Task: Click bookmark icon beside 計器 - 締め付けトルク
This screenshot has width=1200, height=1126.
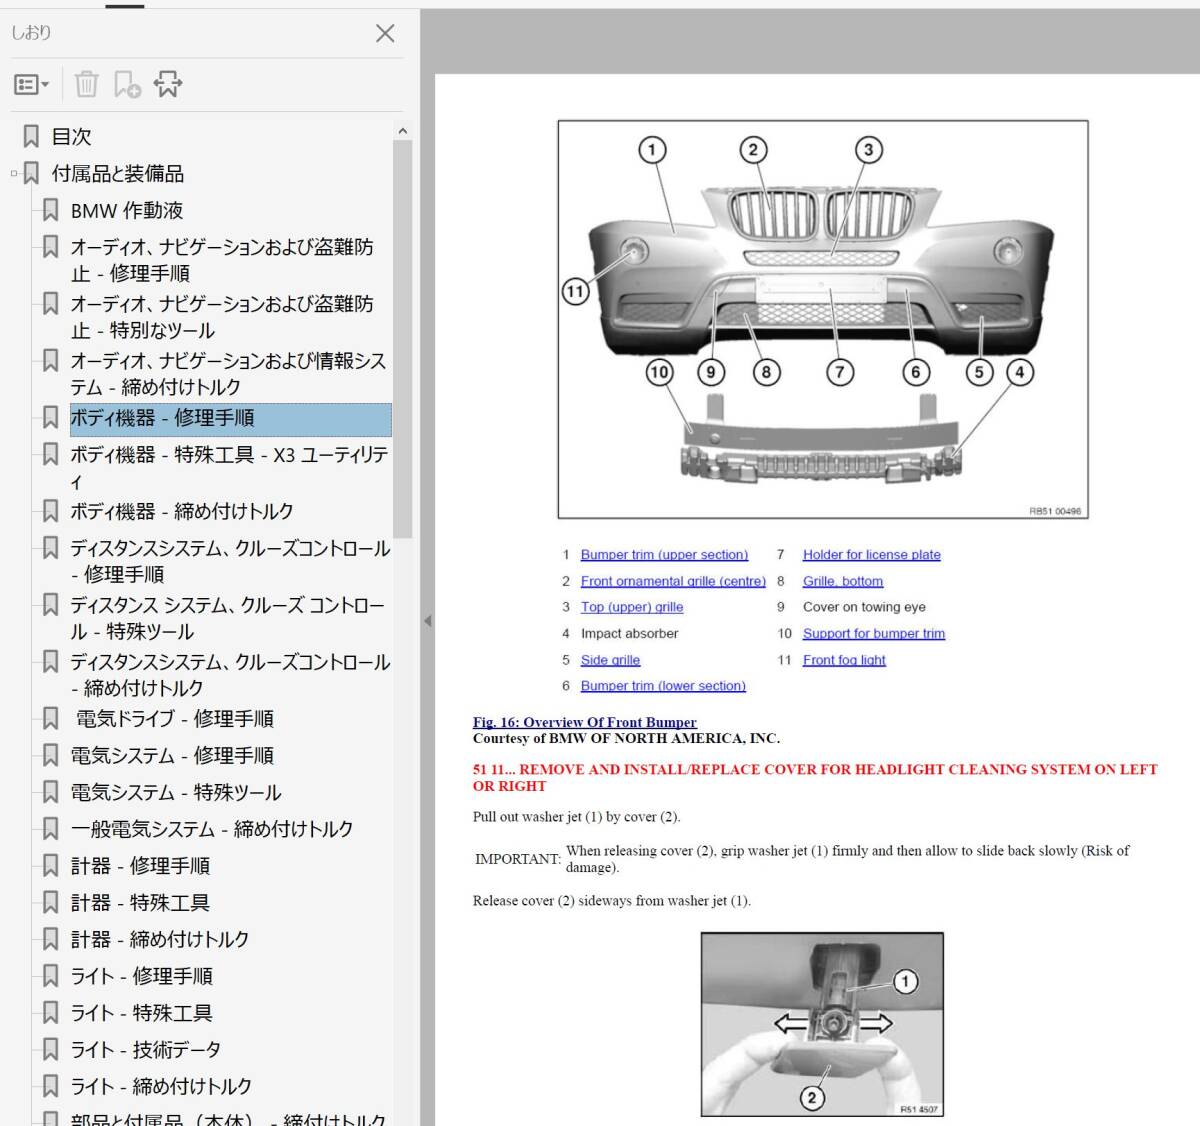Action: click(x=50, y=940)
